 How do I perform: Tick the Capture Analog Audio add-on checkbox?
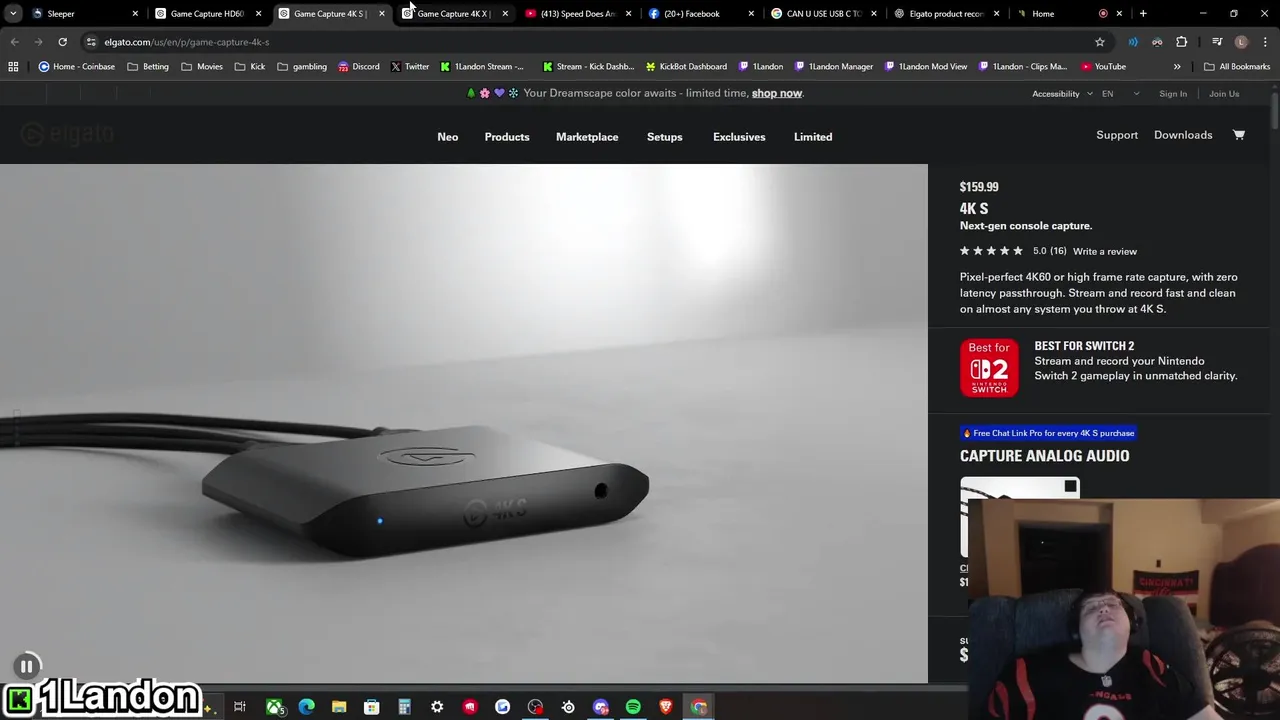[1070, 486]
